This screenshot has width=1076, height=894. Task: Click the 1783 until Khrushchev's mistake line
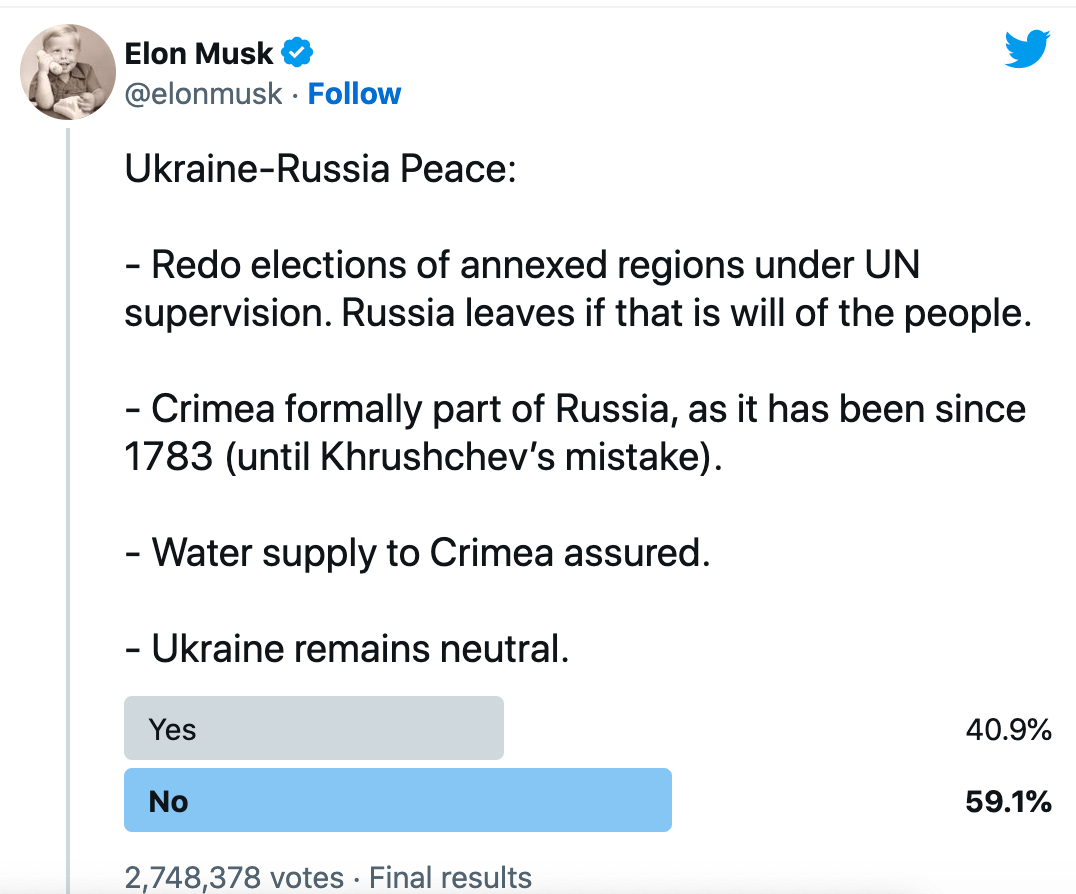pyautogui.click(x=423, y=456)
